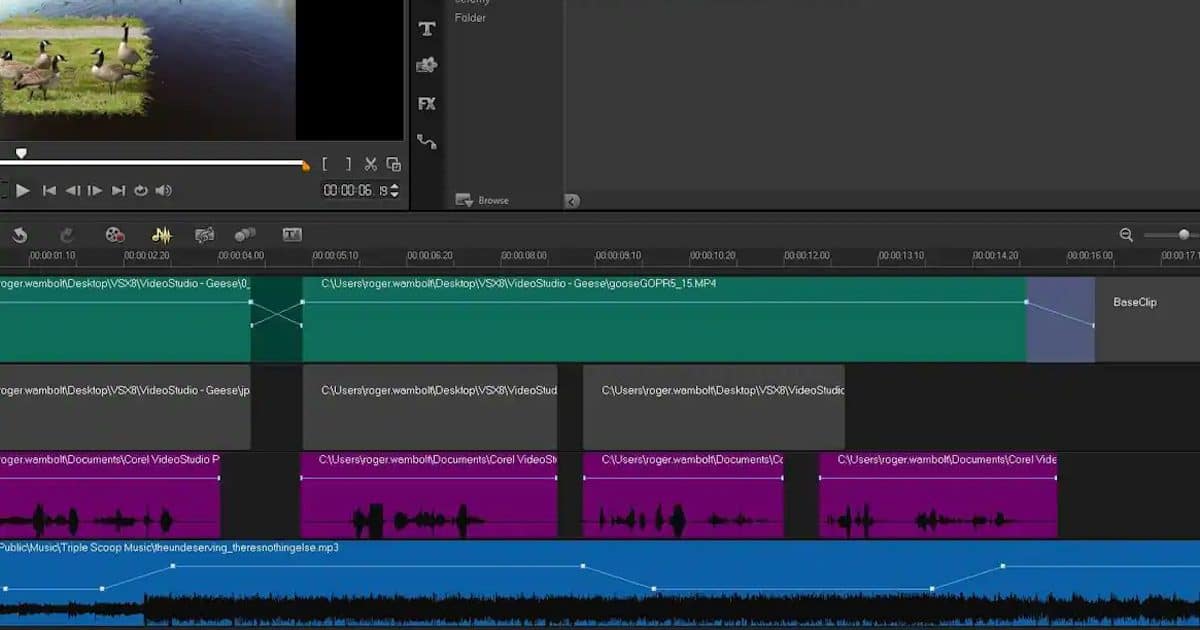Toggle mute with the speaker icon
The height and width of the screenshot is (630, 1200).
point(163,190)
